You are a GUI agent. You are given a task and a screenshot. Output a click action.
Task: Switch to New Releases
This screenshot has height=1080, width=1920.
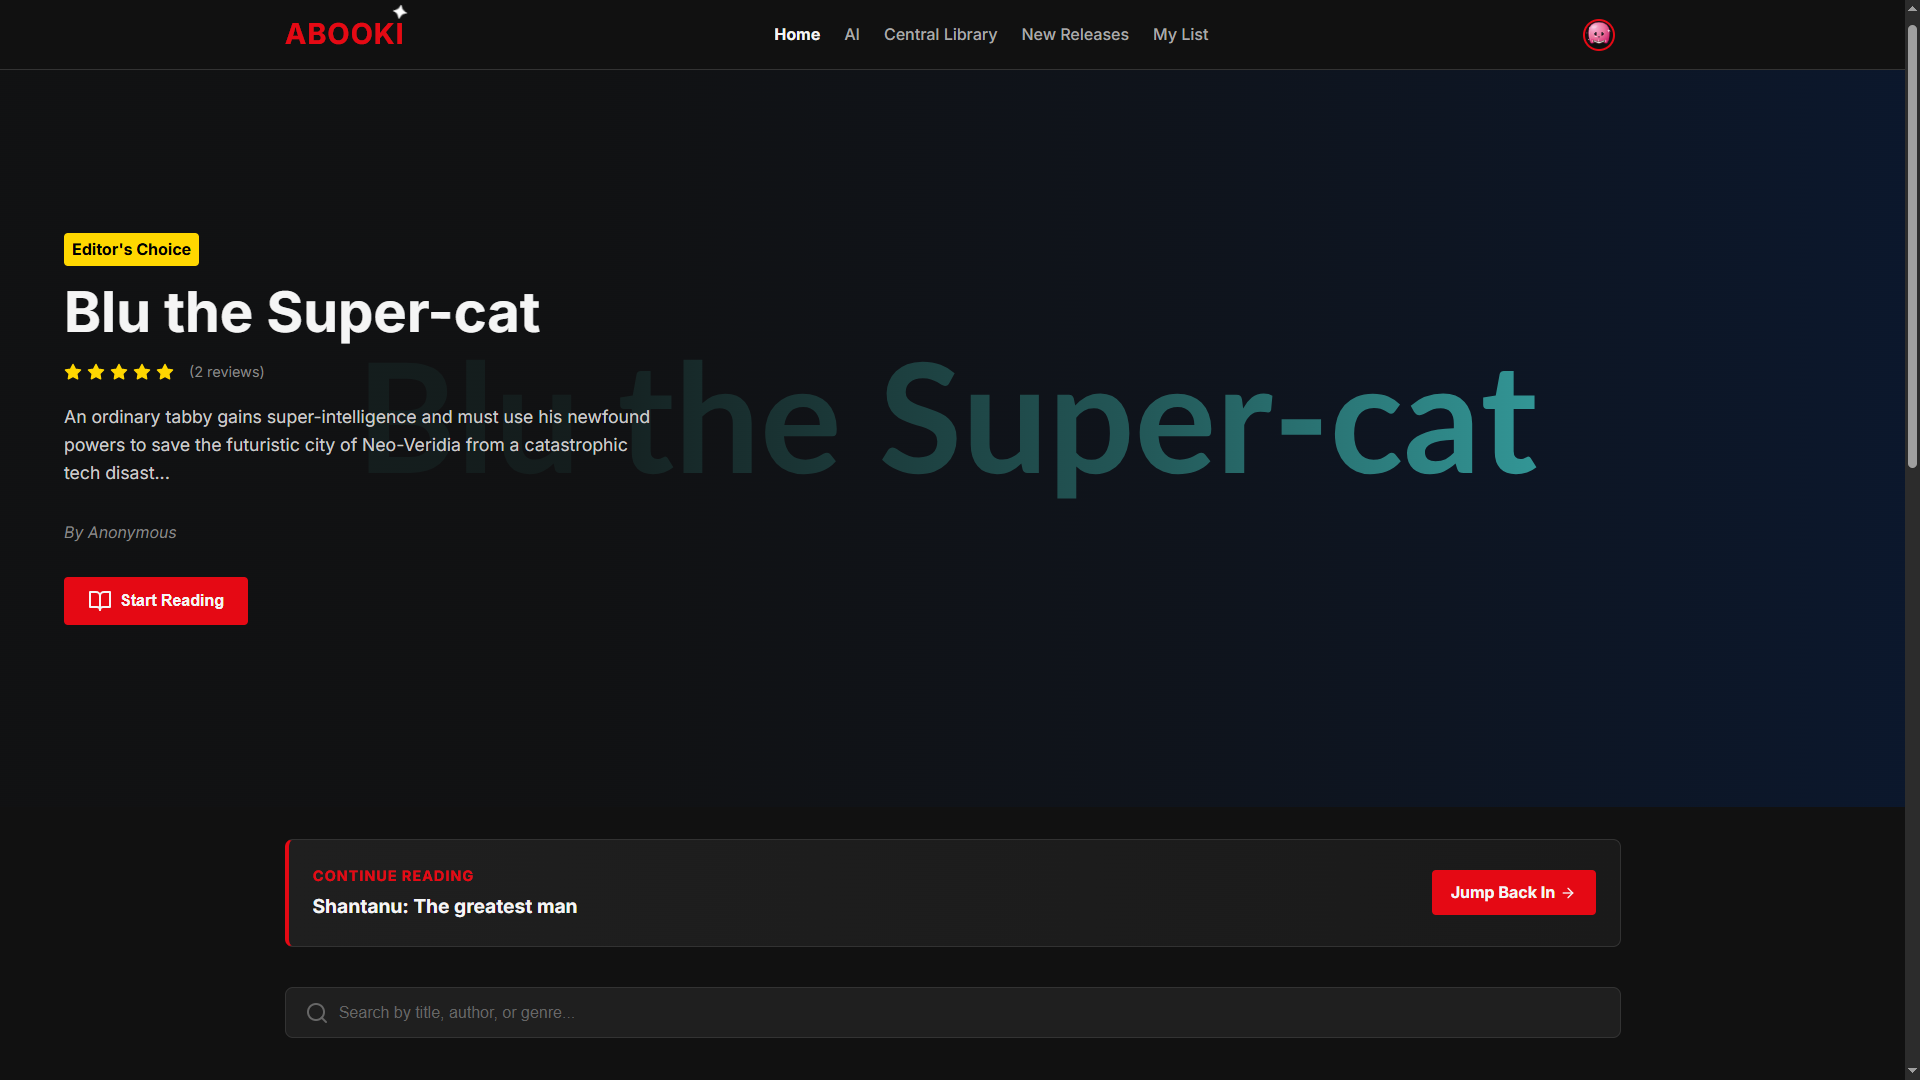[x=1074, y=35]
